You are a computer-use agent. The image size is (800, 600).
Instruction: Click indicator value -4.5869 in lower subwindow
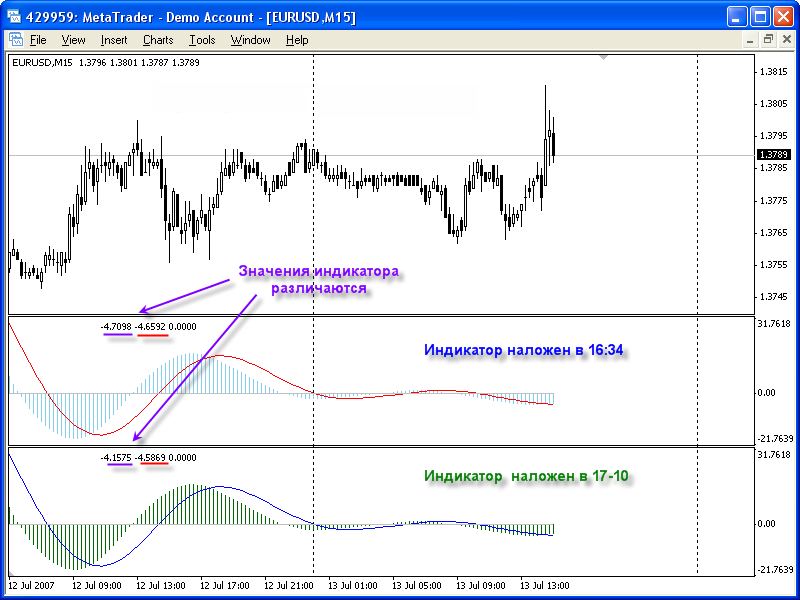(150, 458)
